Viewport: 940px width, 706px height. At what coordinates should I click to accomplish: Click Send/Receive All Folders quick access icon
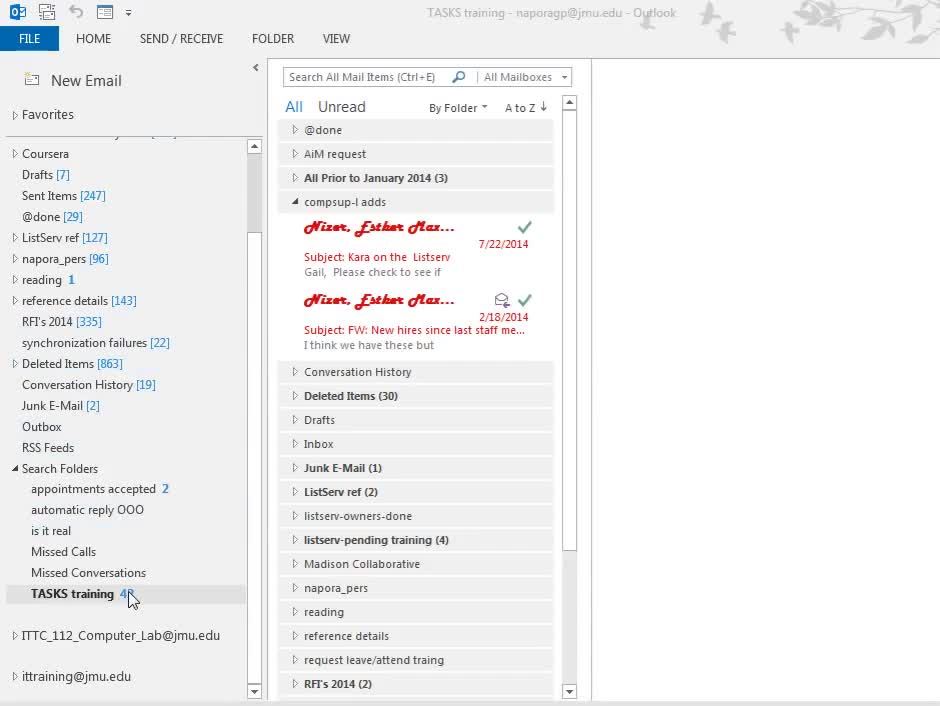(47, 11)
